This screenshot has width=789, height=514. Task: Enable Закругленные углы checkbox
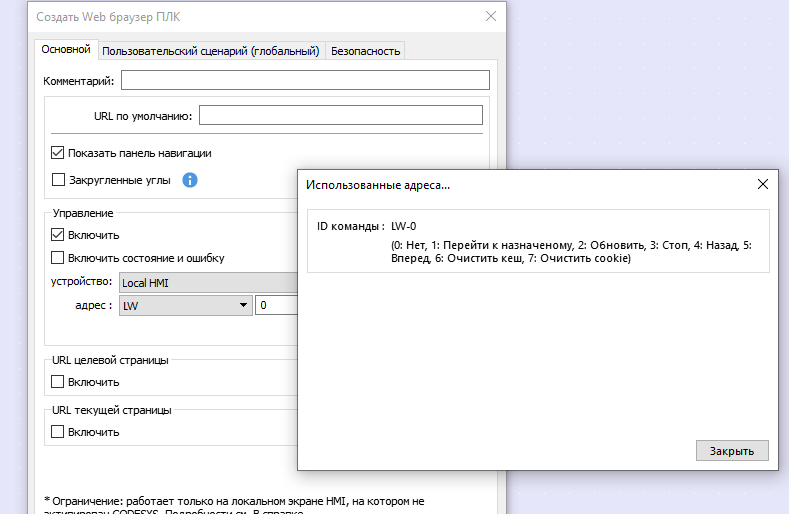click(58, 180)
